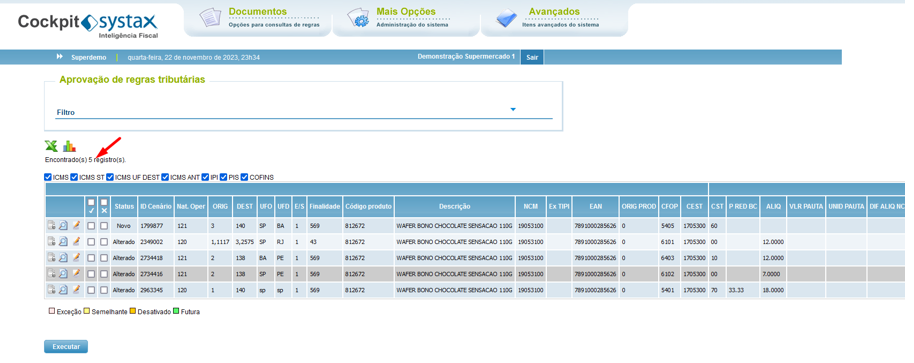The image size is (914, 363).
Task: Click the Filtro label
Action: coord(66,112)
